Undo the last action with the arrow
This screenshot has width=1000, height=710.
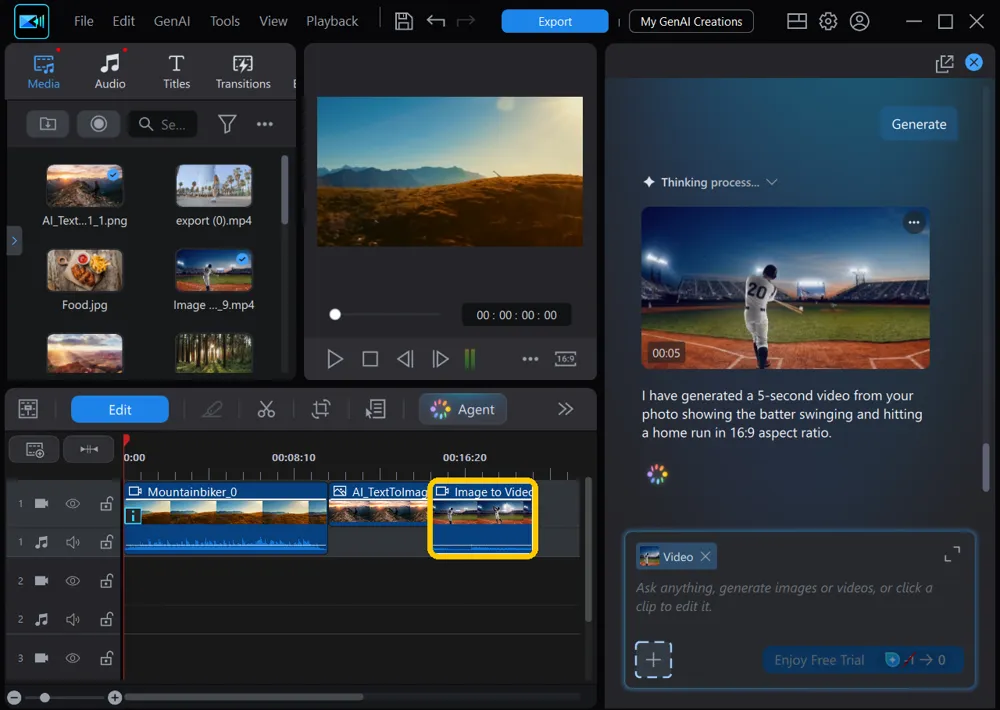(436, 21)
